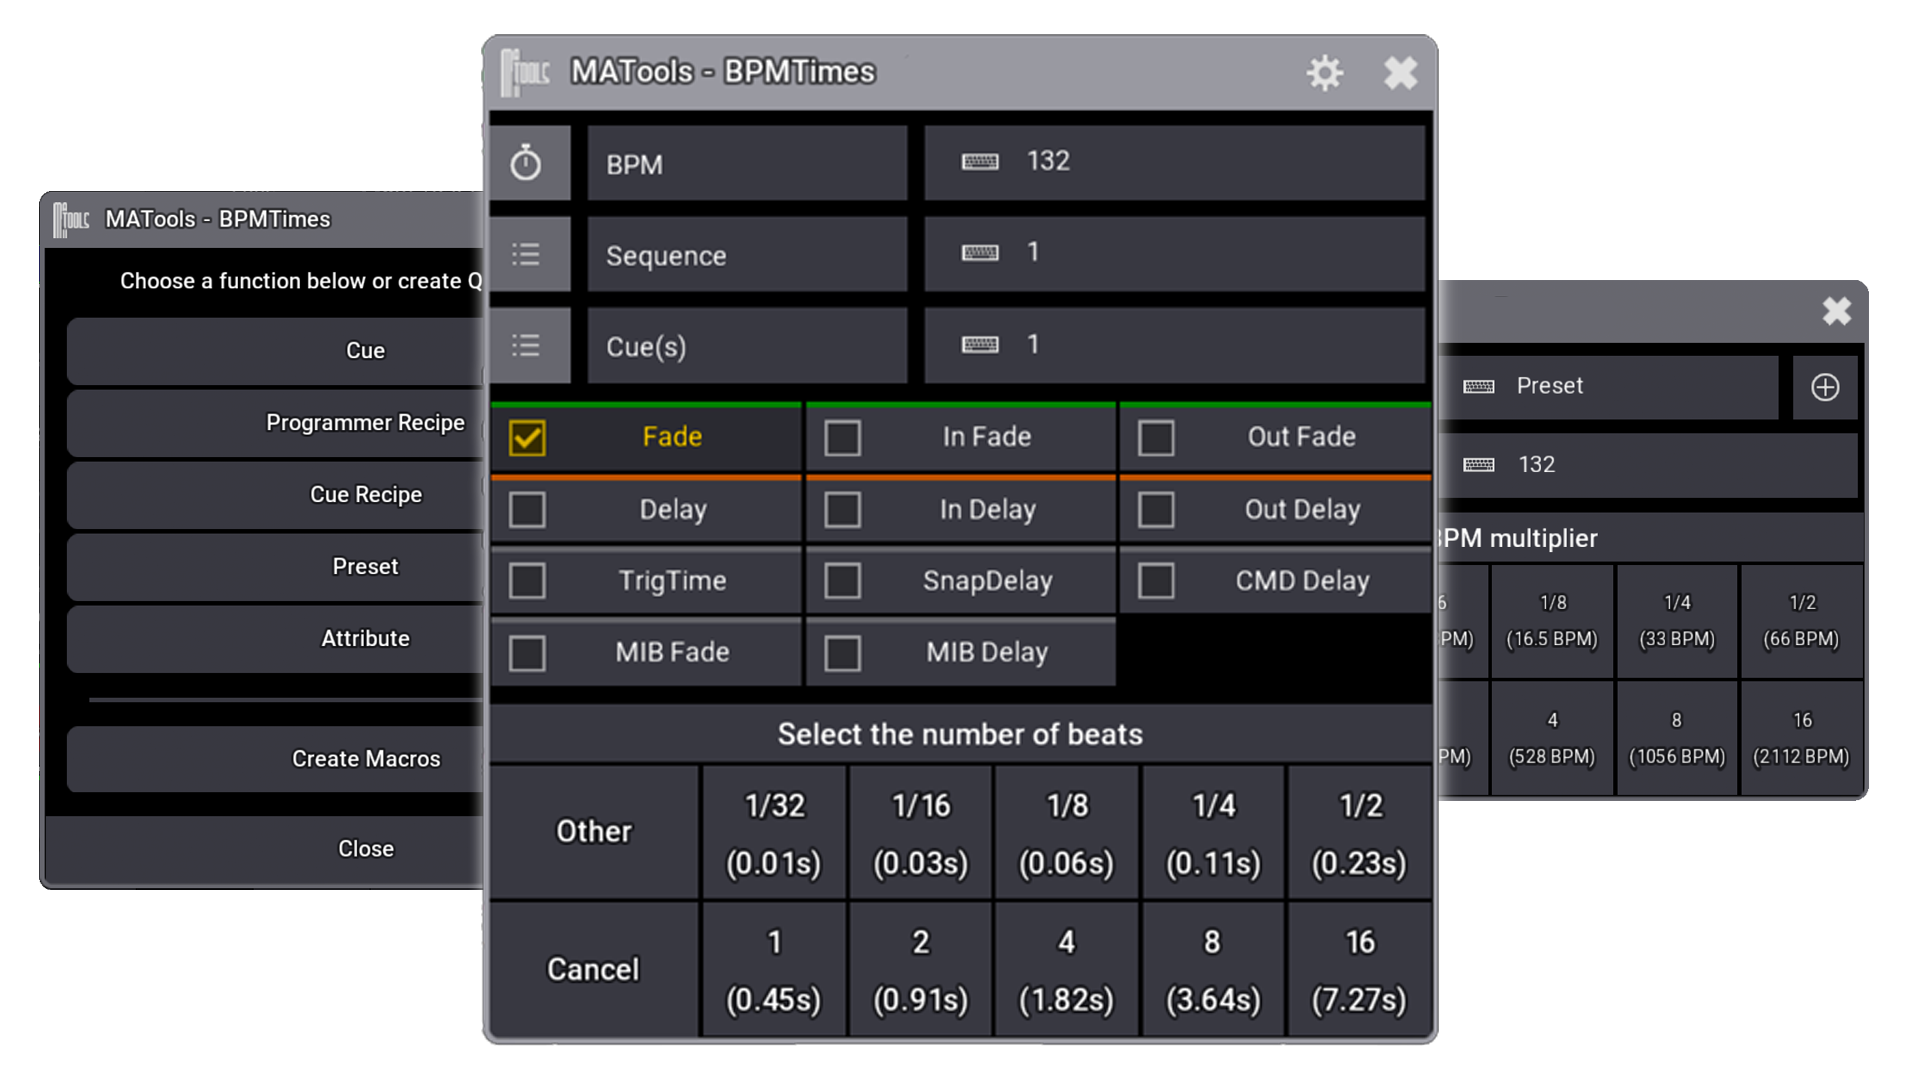The width and height of the screenshot is (1920, 1080).
Task: Enable the In Fade checkbox
Action: pyautogui.click(x=843, y=438)
